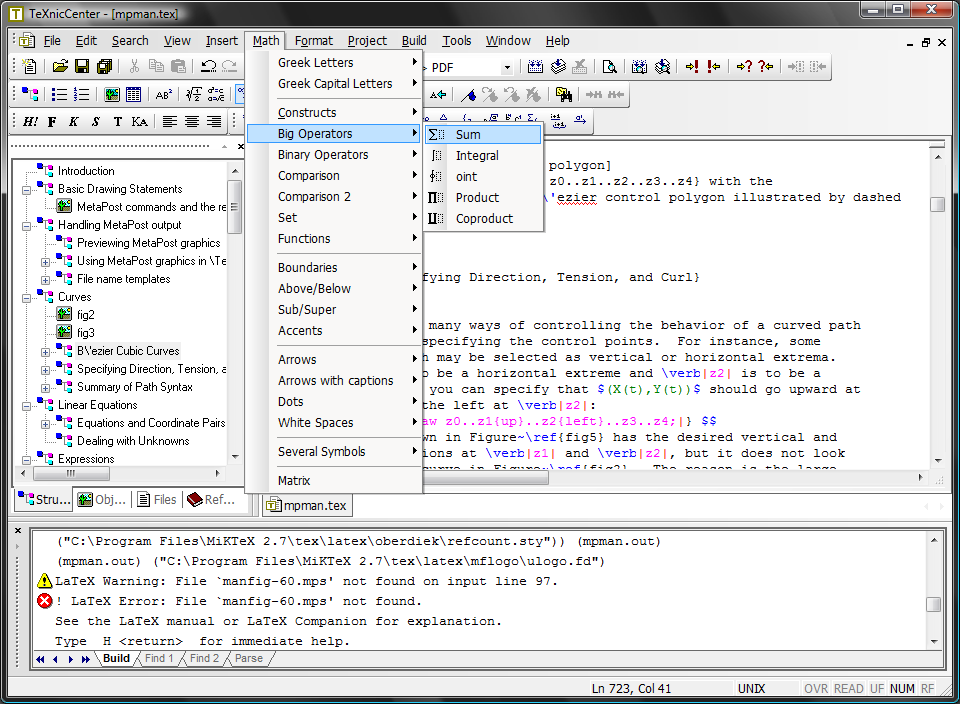Toggle the NUM indicator in the status bar
Screen dimensions: 960x704
[x=903, y=689]
